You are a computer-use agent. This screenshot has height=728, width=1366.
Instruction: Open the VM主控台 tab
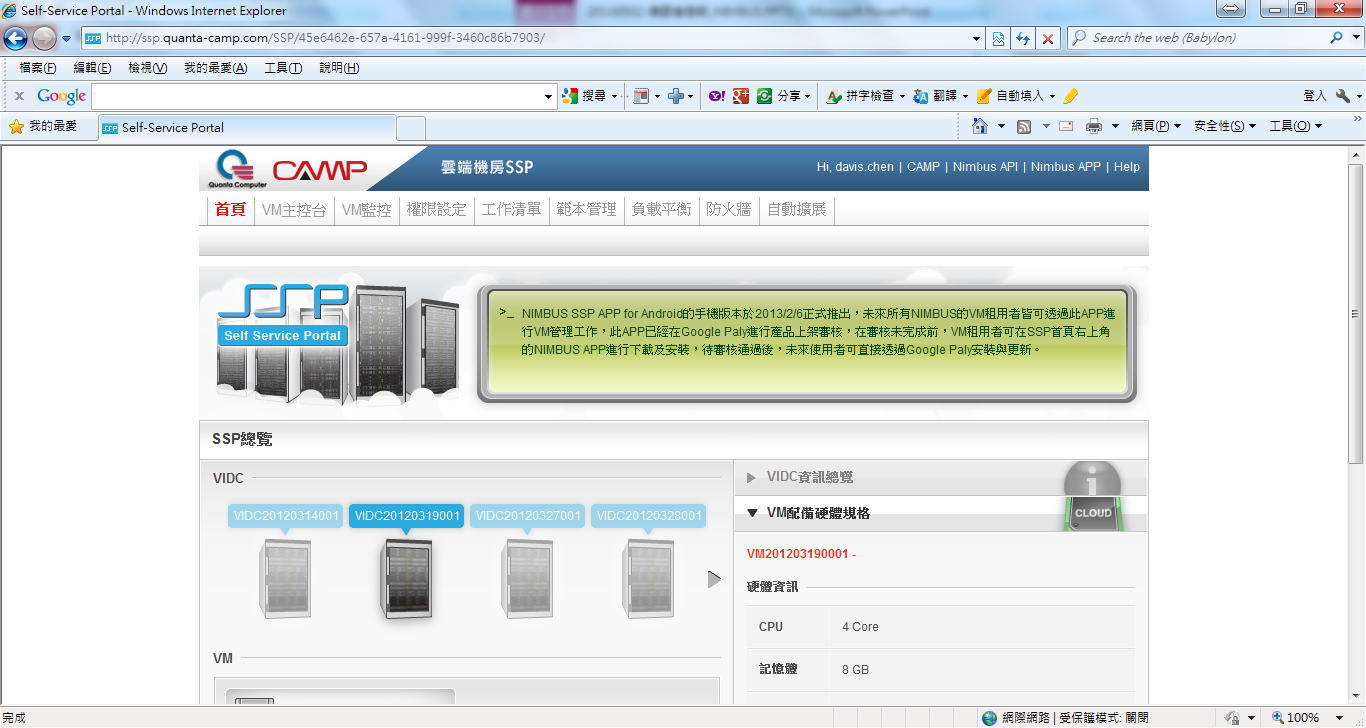pos(294,210)
